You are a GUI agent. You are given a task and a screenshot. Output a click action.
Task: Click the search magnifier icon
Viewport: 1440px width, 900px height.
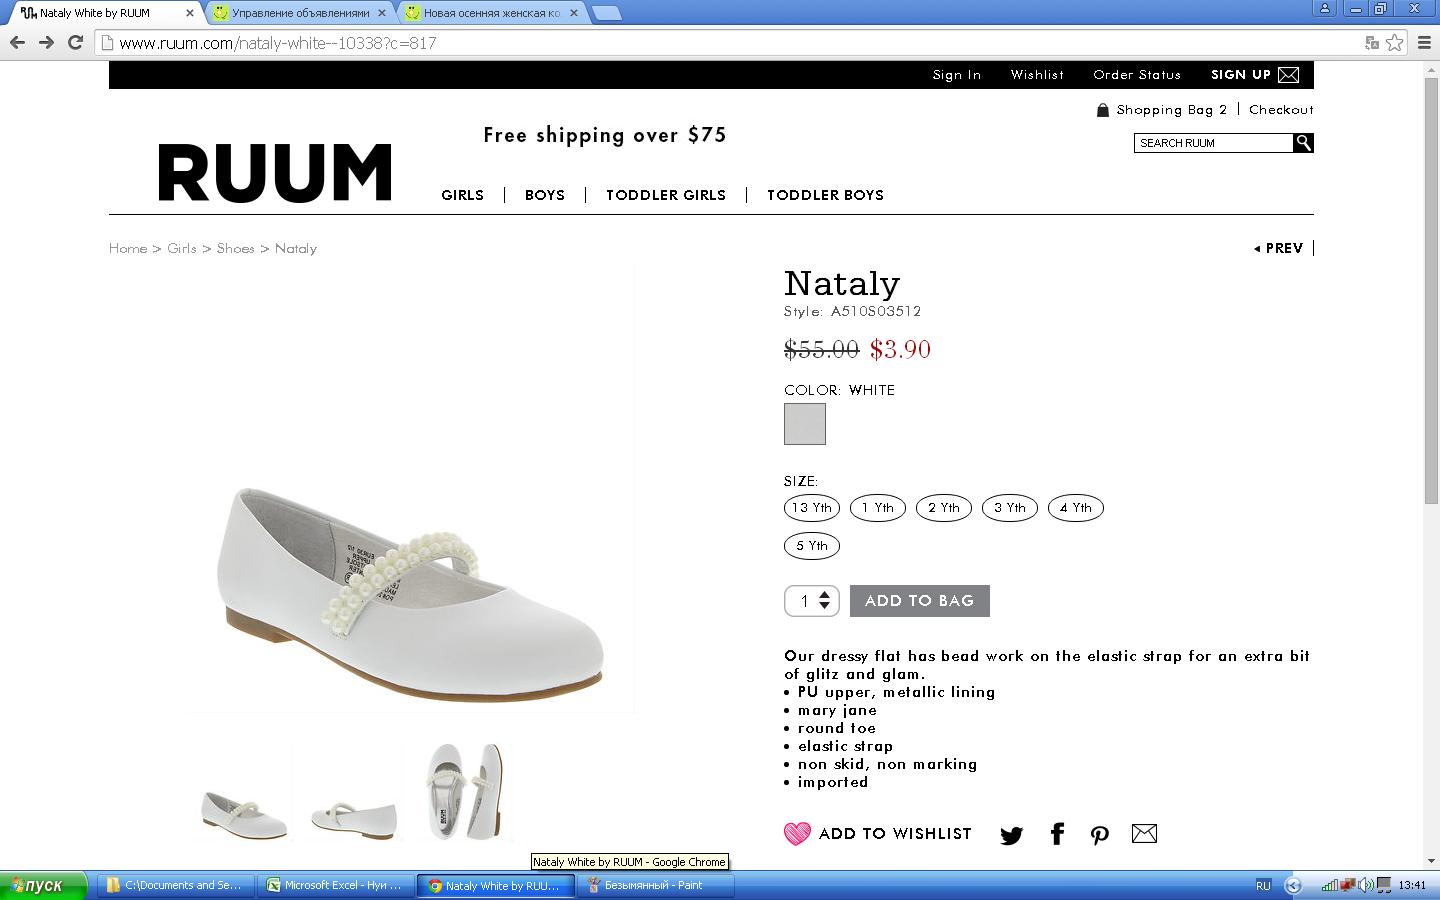[x=1303, y=143]
